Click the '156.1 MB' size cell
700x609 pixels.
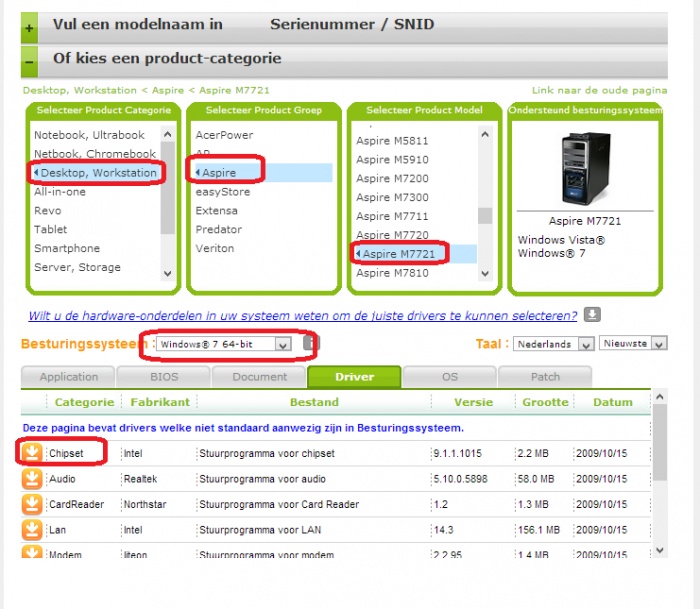point(538,530)
